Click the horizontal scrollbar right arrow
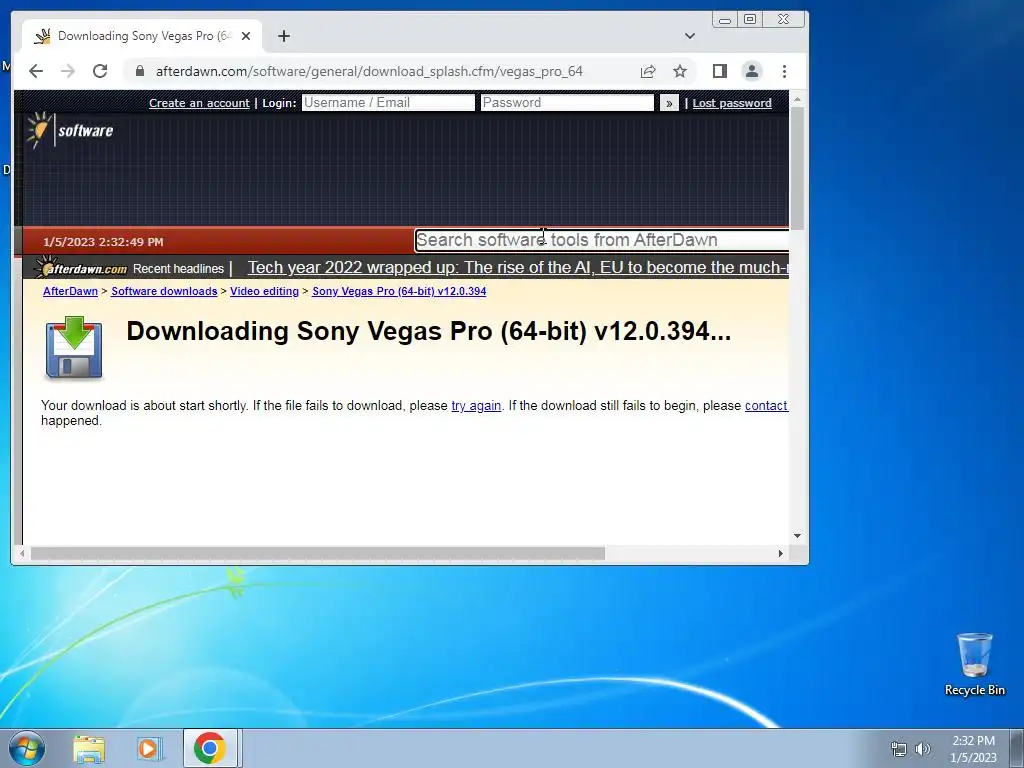The image size is (1024, 768). click(780, 554)
